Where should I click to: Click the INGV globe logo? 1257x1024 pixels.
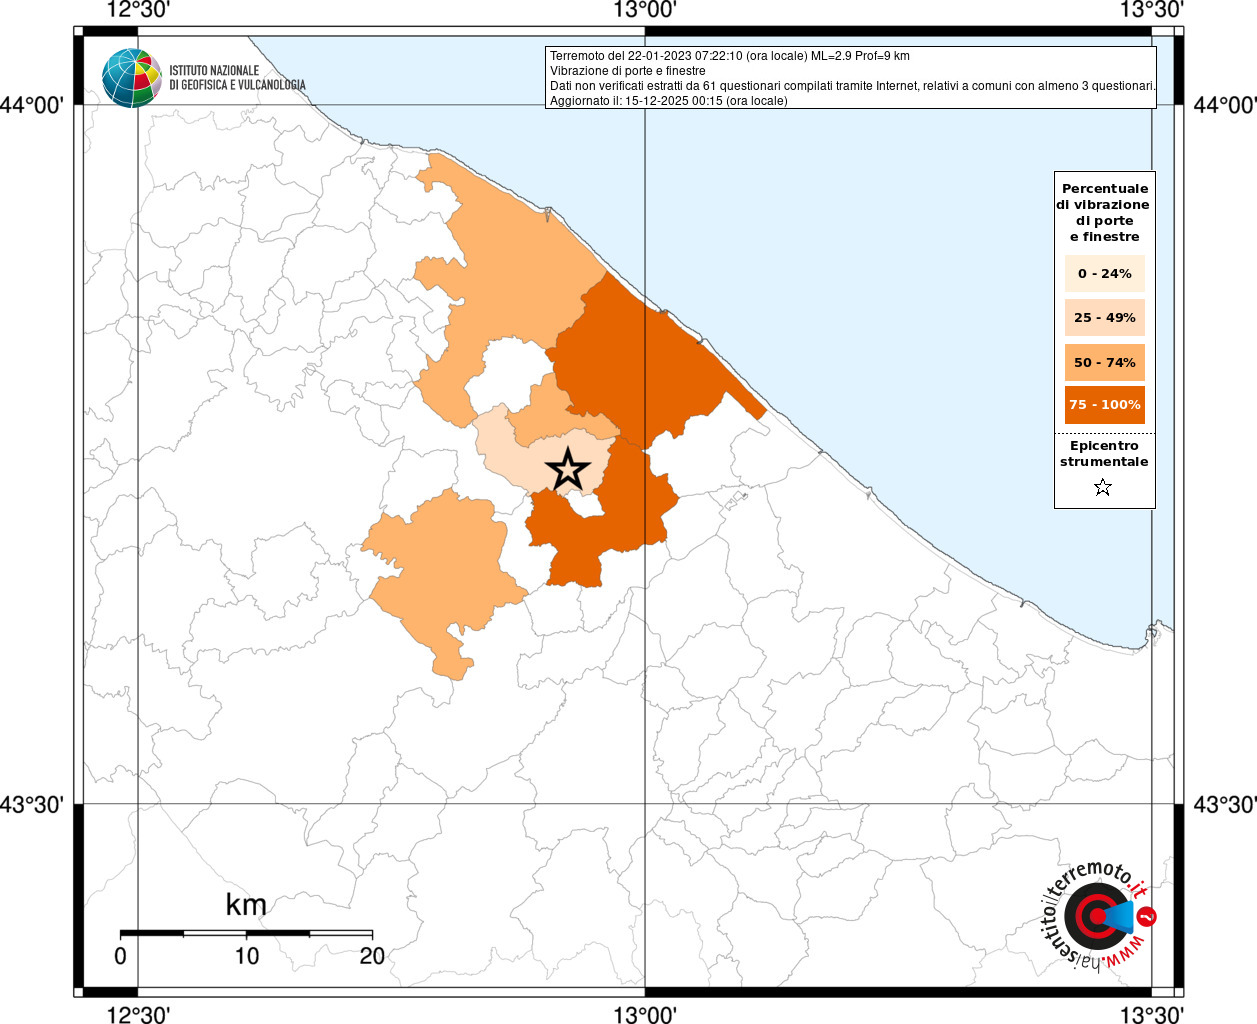tap(131, 78)
